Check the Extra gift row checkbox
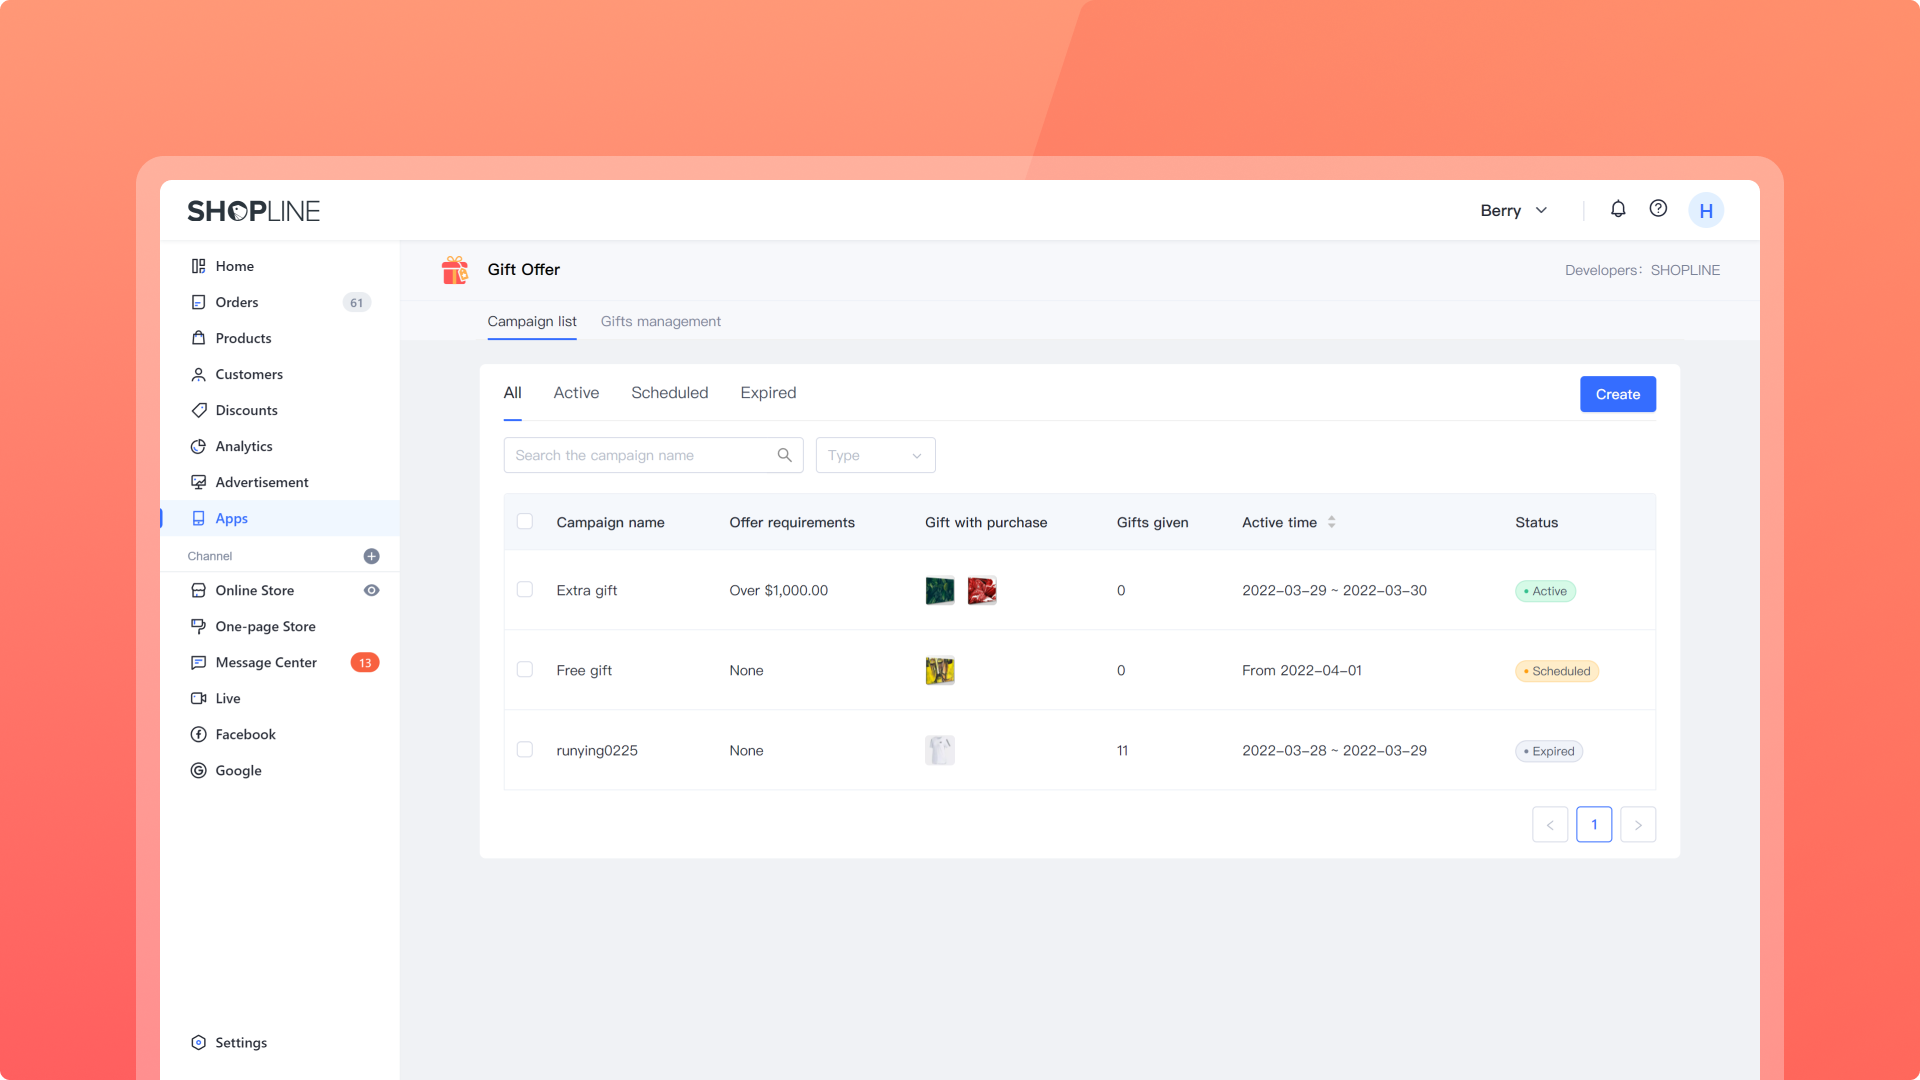The image size is (1920, 1080). point(525,590)
